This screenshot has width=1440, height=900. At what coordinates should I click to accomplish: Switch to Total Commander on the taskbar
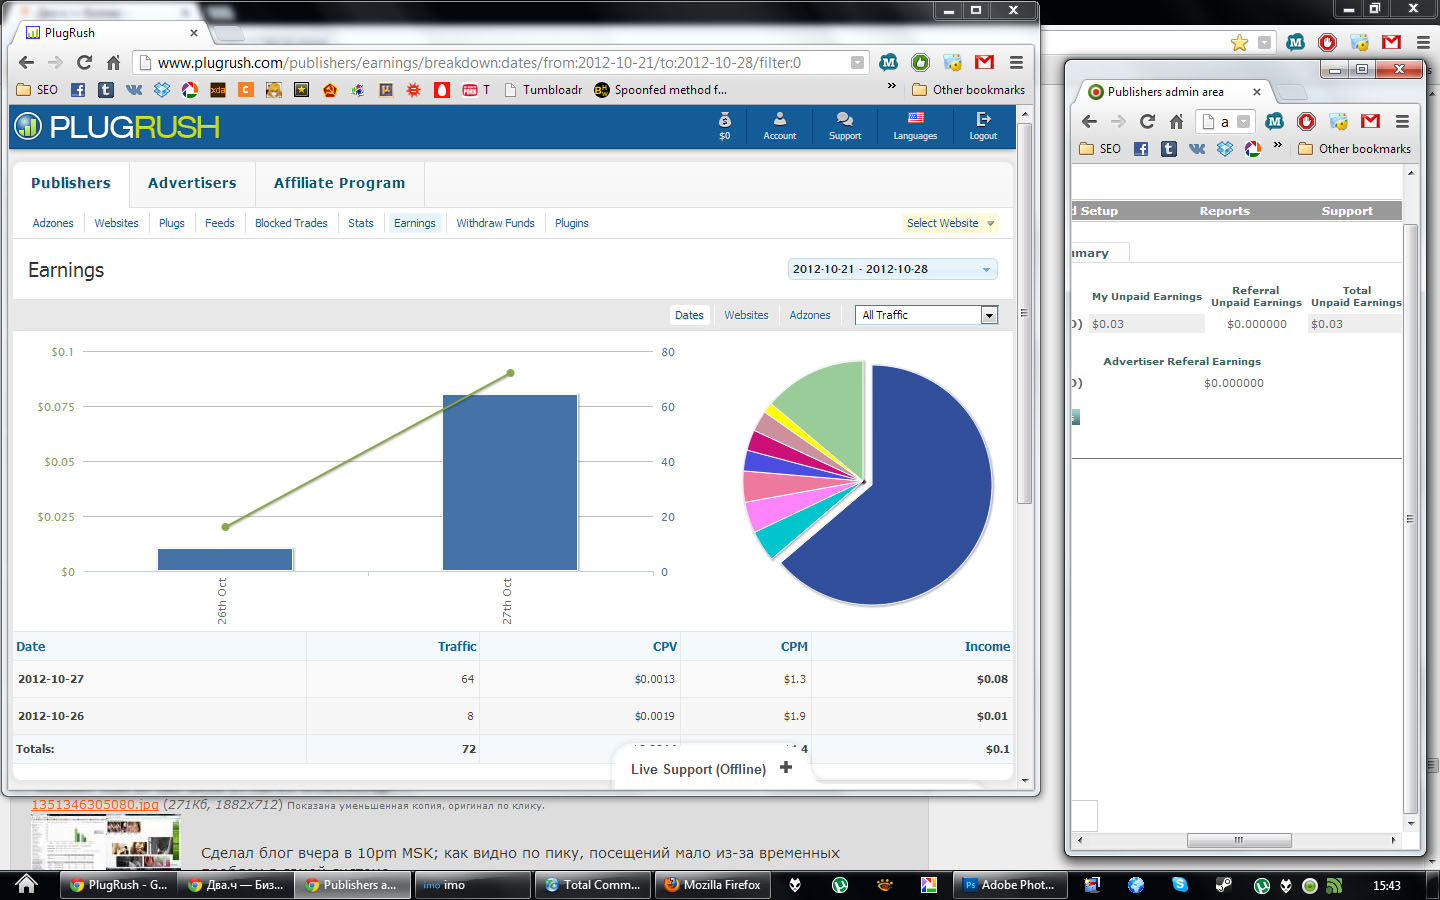coord(593,885)
